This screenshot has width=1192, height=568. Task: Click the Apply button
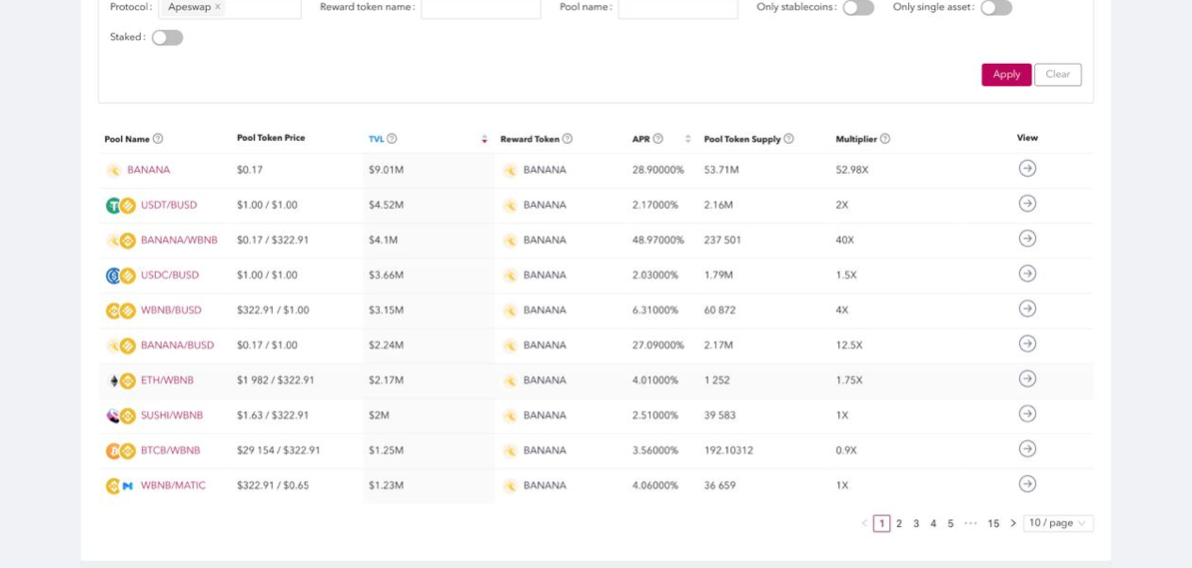point(1006,75)
